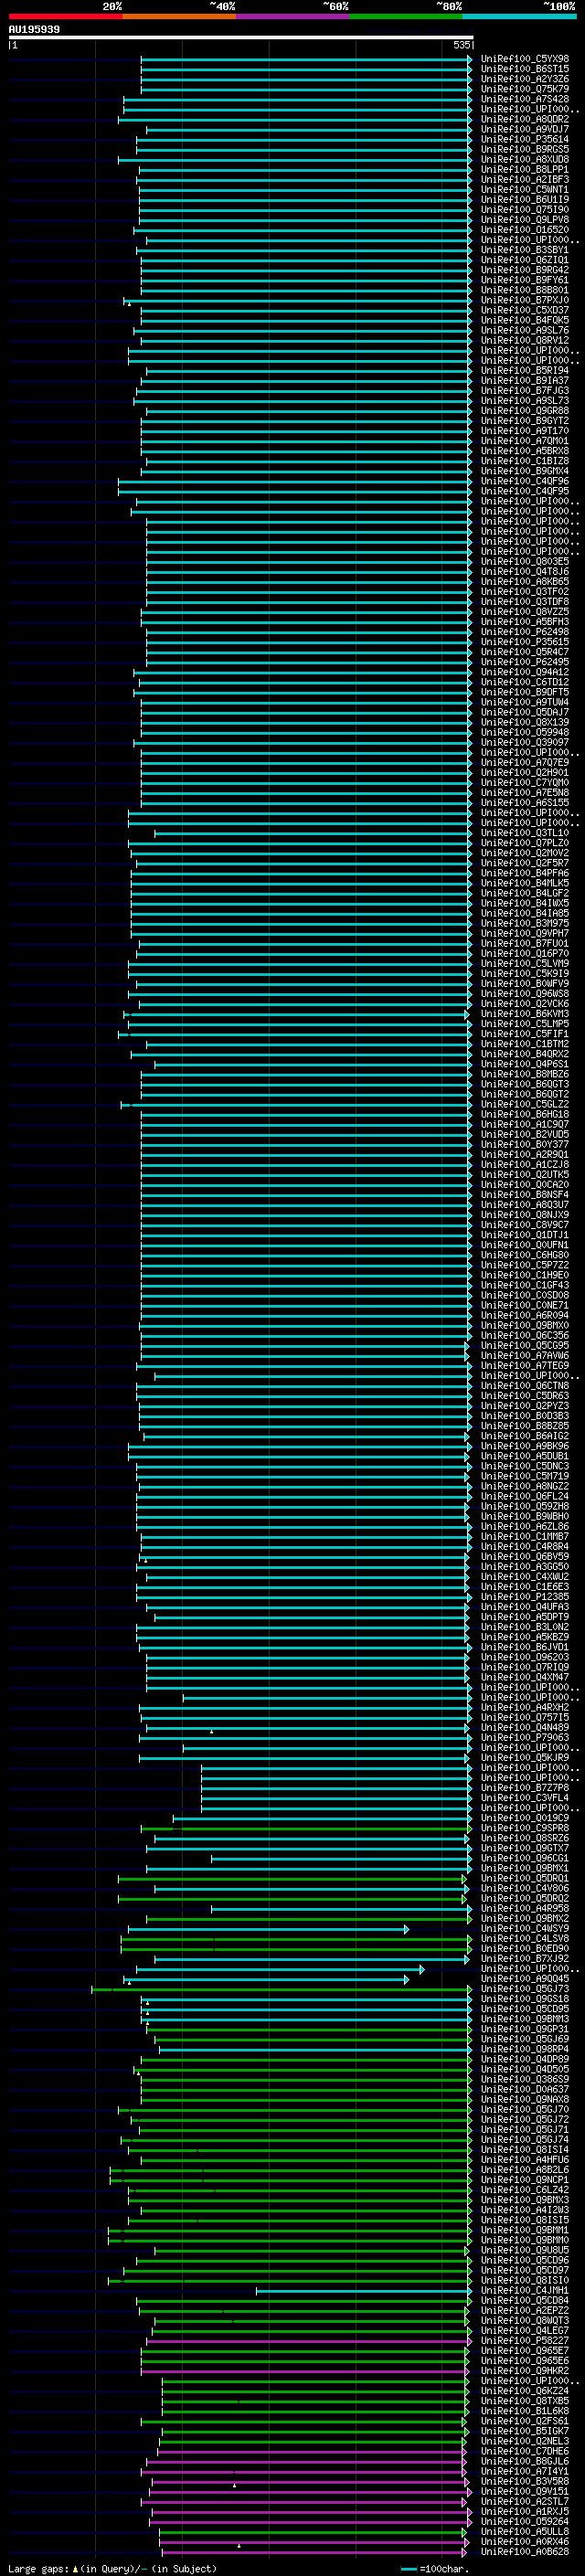This screenshot has height=2576, width=585.
Task: Select the UniRef100_A2IBF3 row label
Action: 525,180
